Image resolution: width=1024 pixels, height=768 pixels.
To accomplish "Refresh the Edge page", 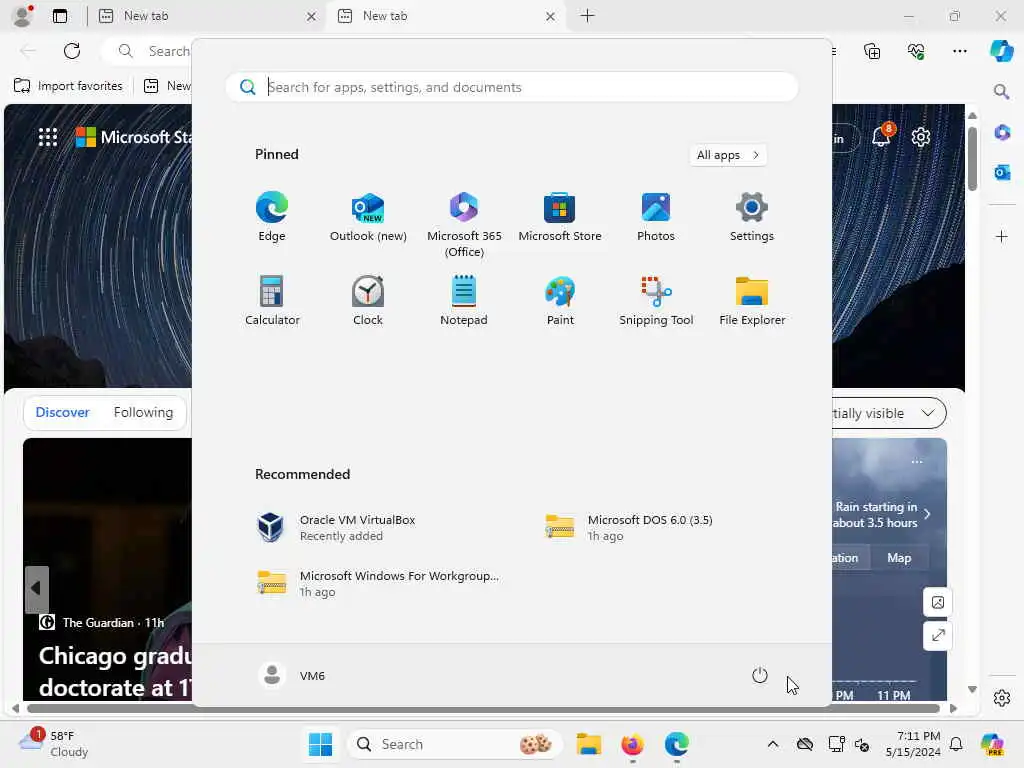I will [x=72, y=51].
